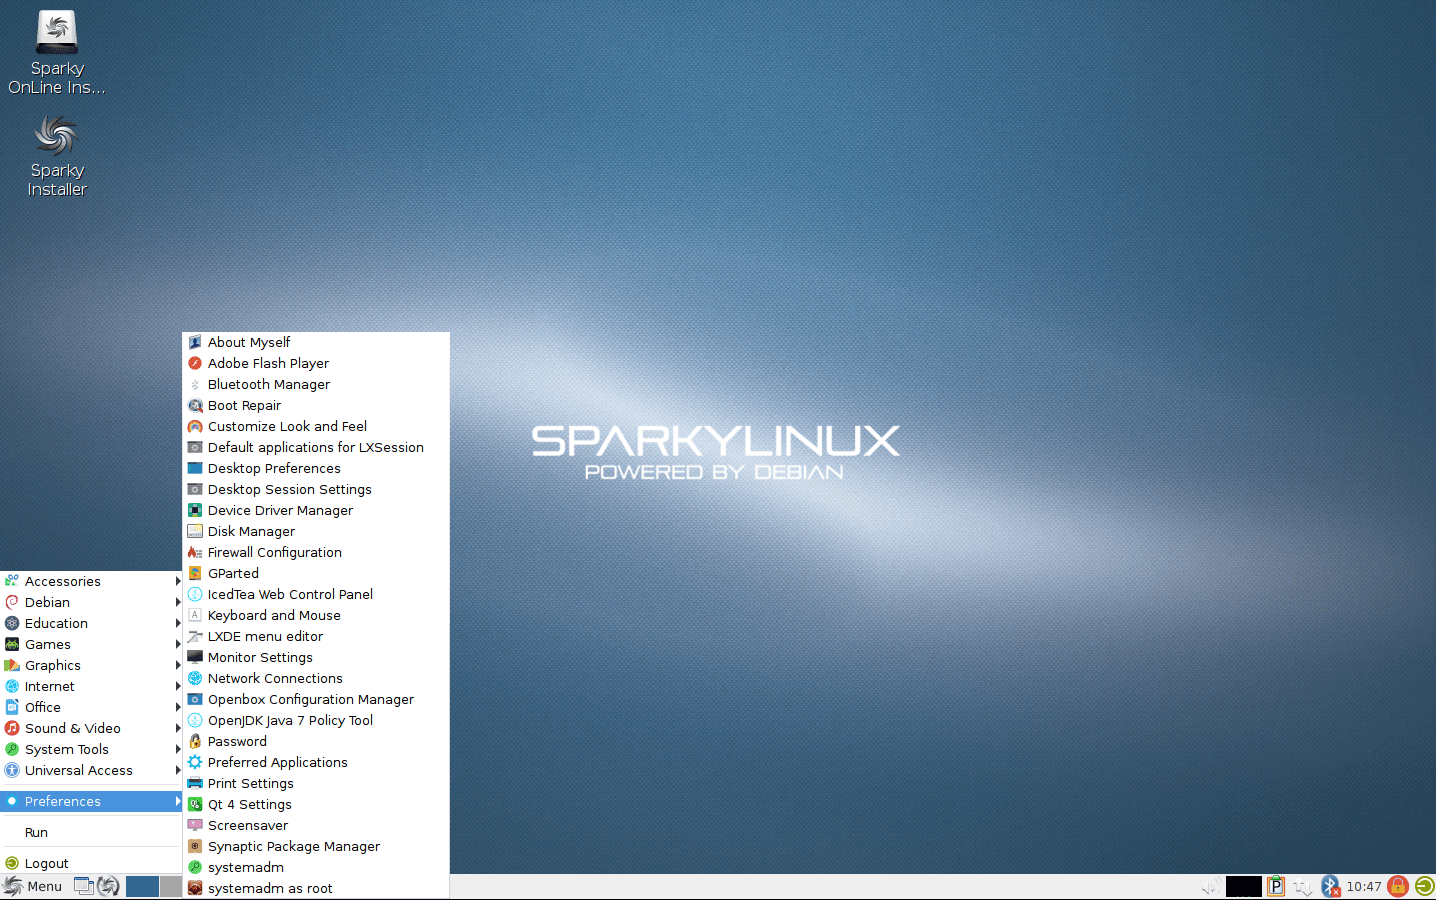
Task: Choose Run from the main menu
Action: 91,832
